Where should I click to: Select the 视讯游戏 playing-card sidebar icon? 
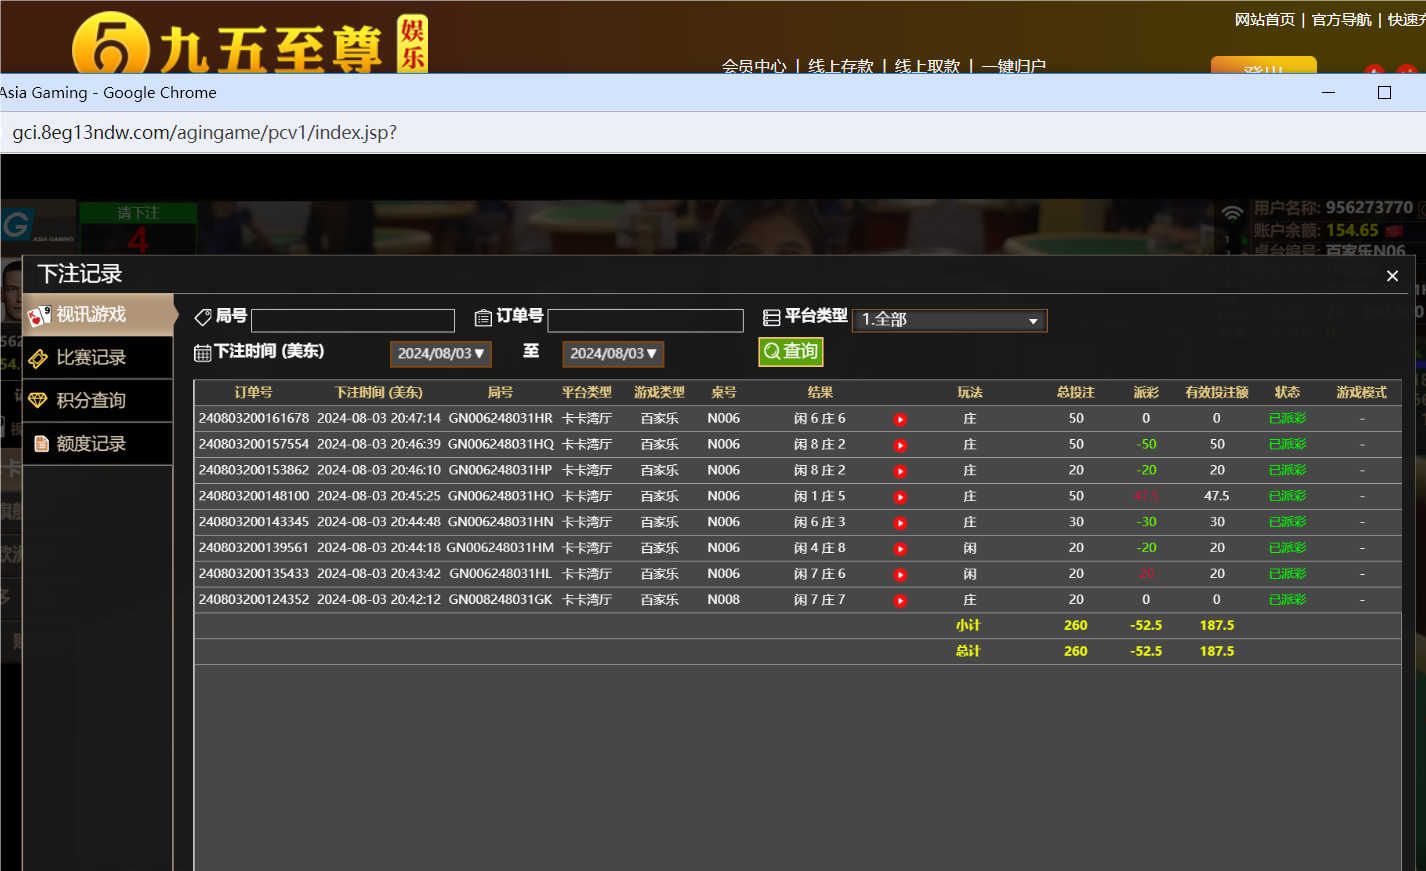point(42,313)
